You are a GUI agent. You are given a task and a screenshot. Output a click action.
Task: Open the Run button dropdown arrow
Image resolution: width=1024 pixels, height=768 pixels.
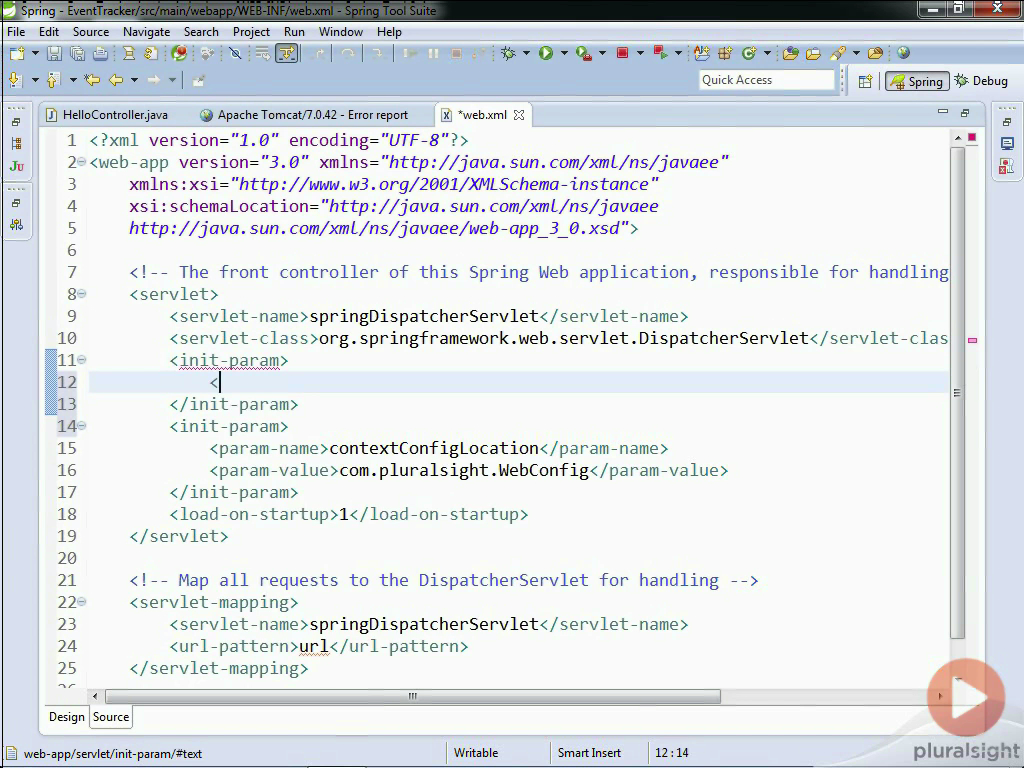click(564, 54)
